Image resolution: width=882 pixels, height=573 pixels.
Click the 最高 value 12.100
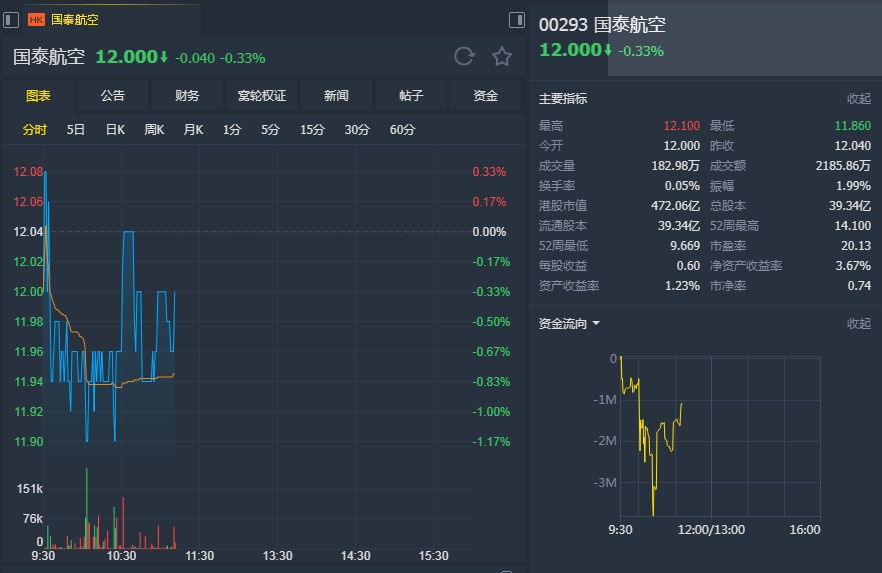coord(682,125)
